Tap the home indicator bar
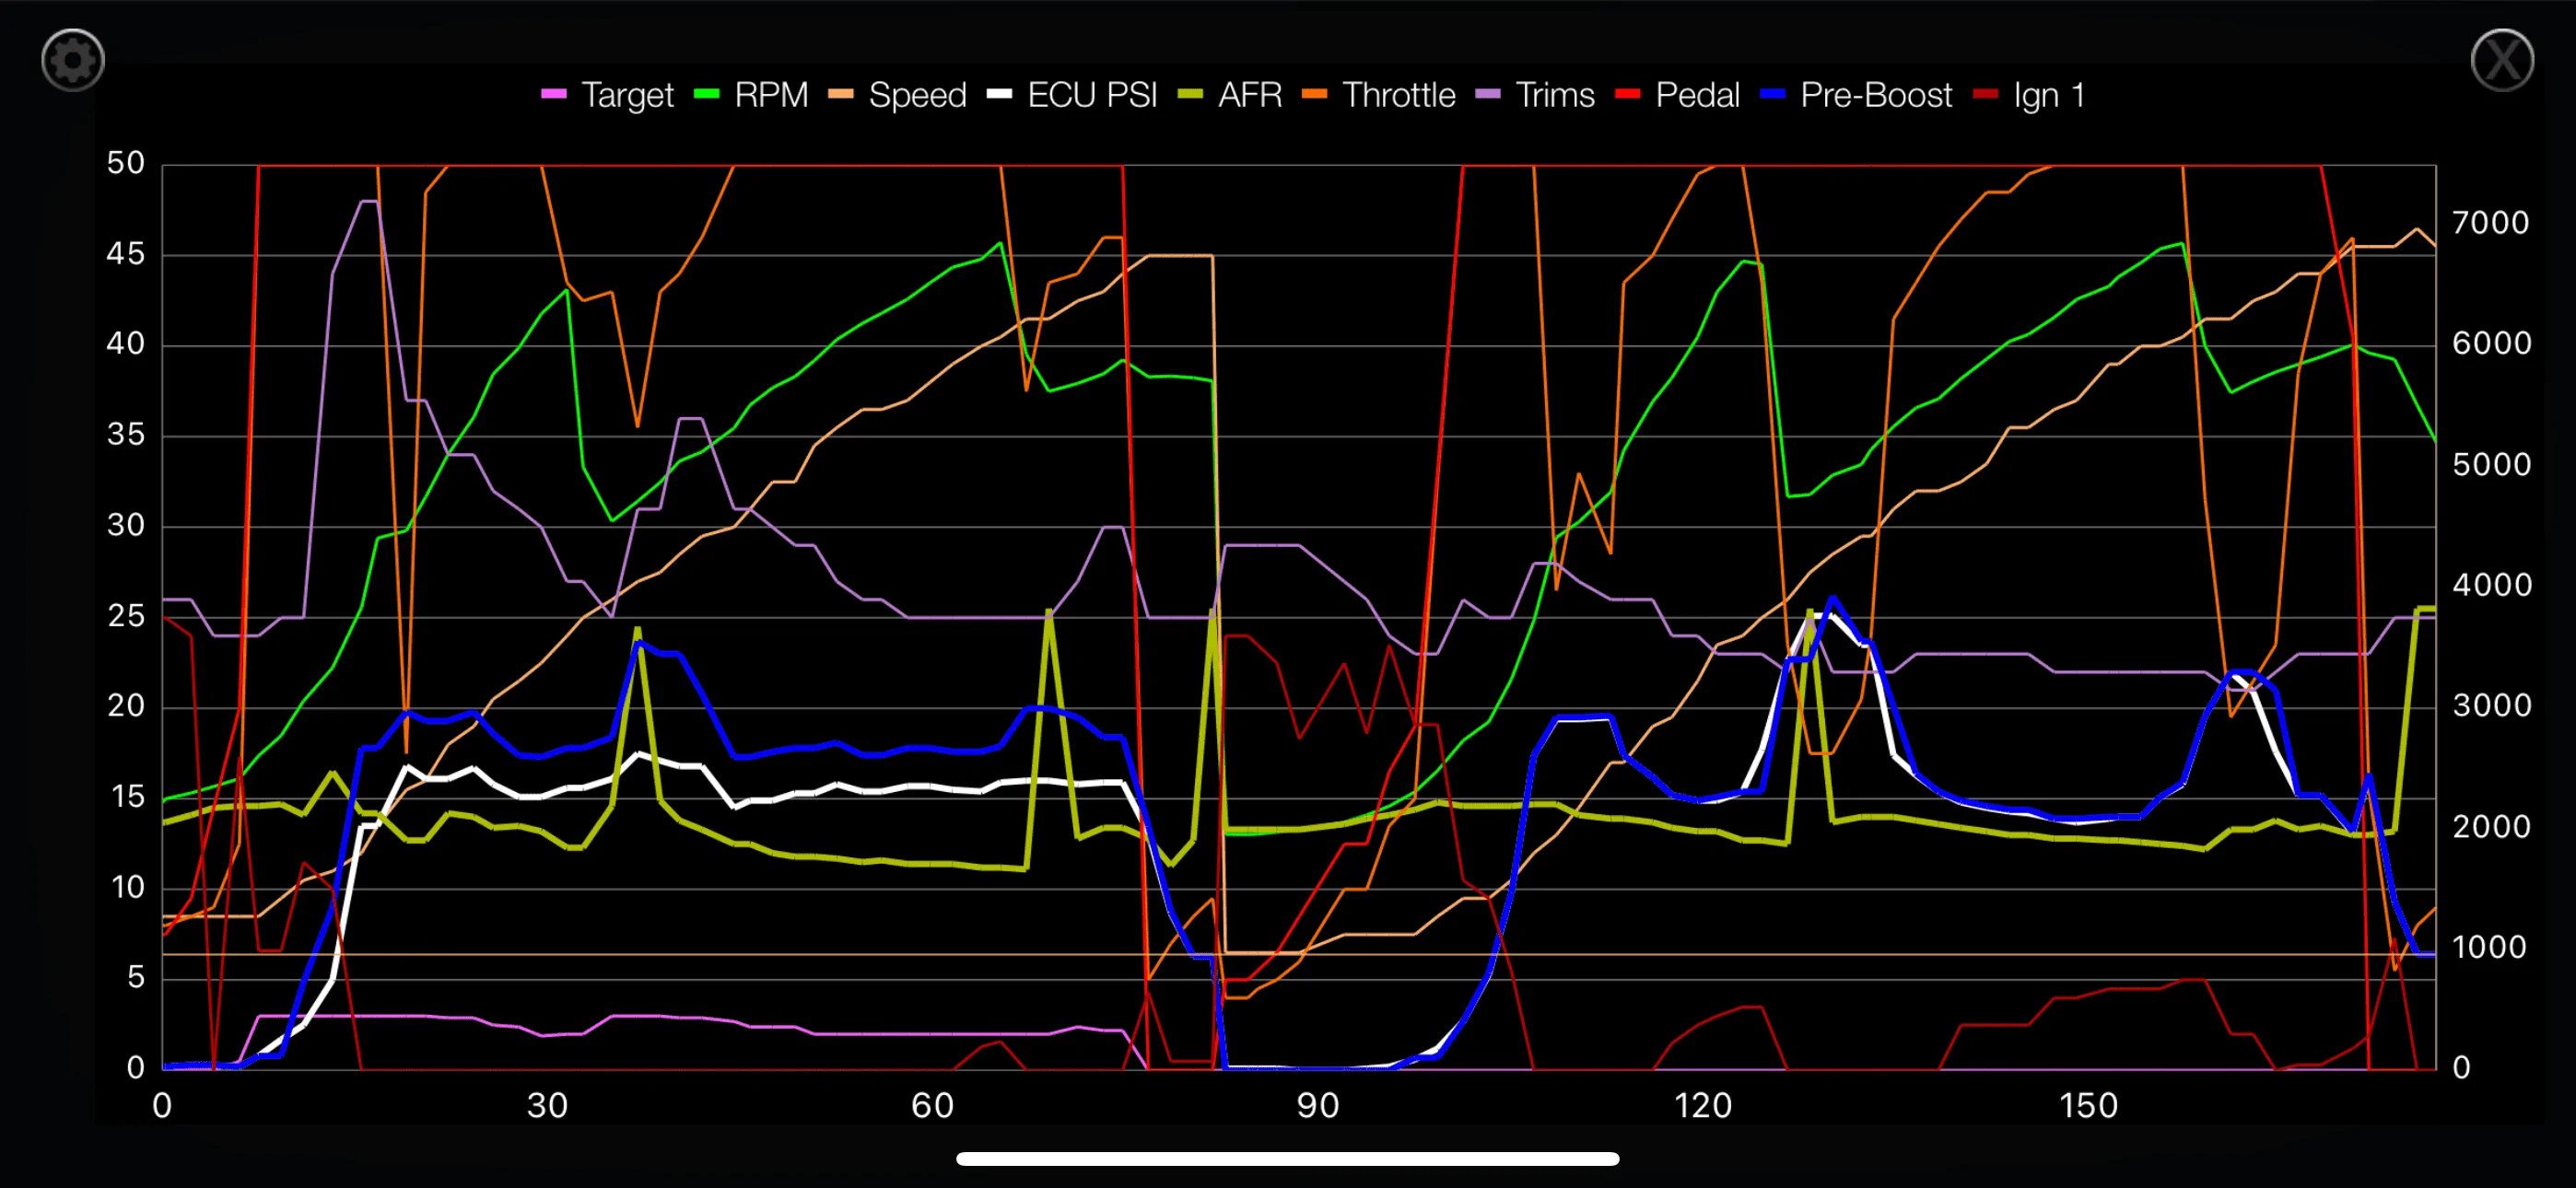Viewport: 2576px width, 1188px height. 1288,1159
